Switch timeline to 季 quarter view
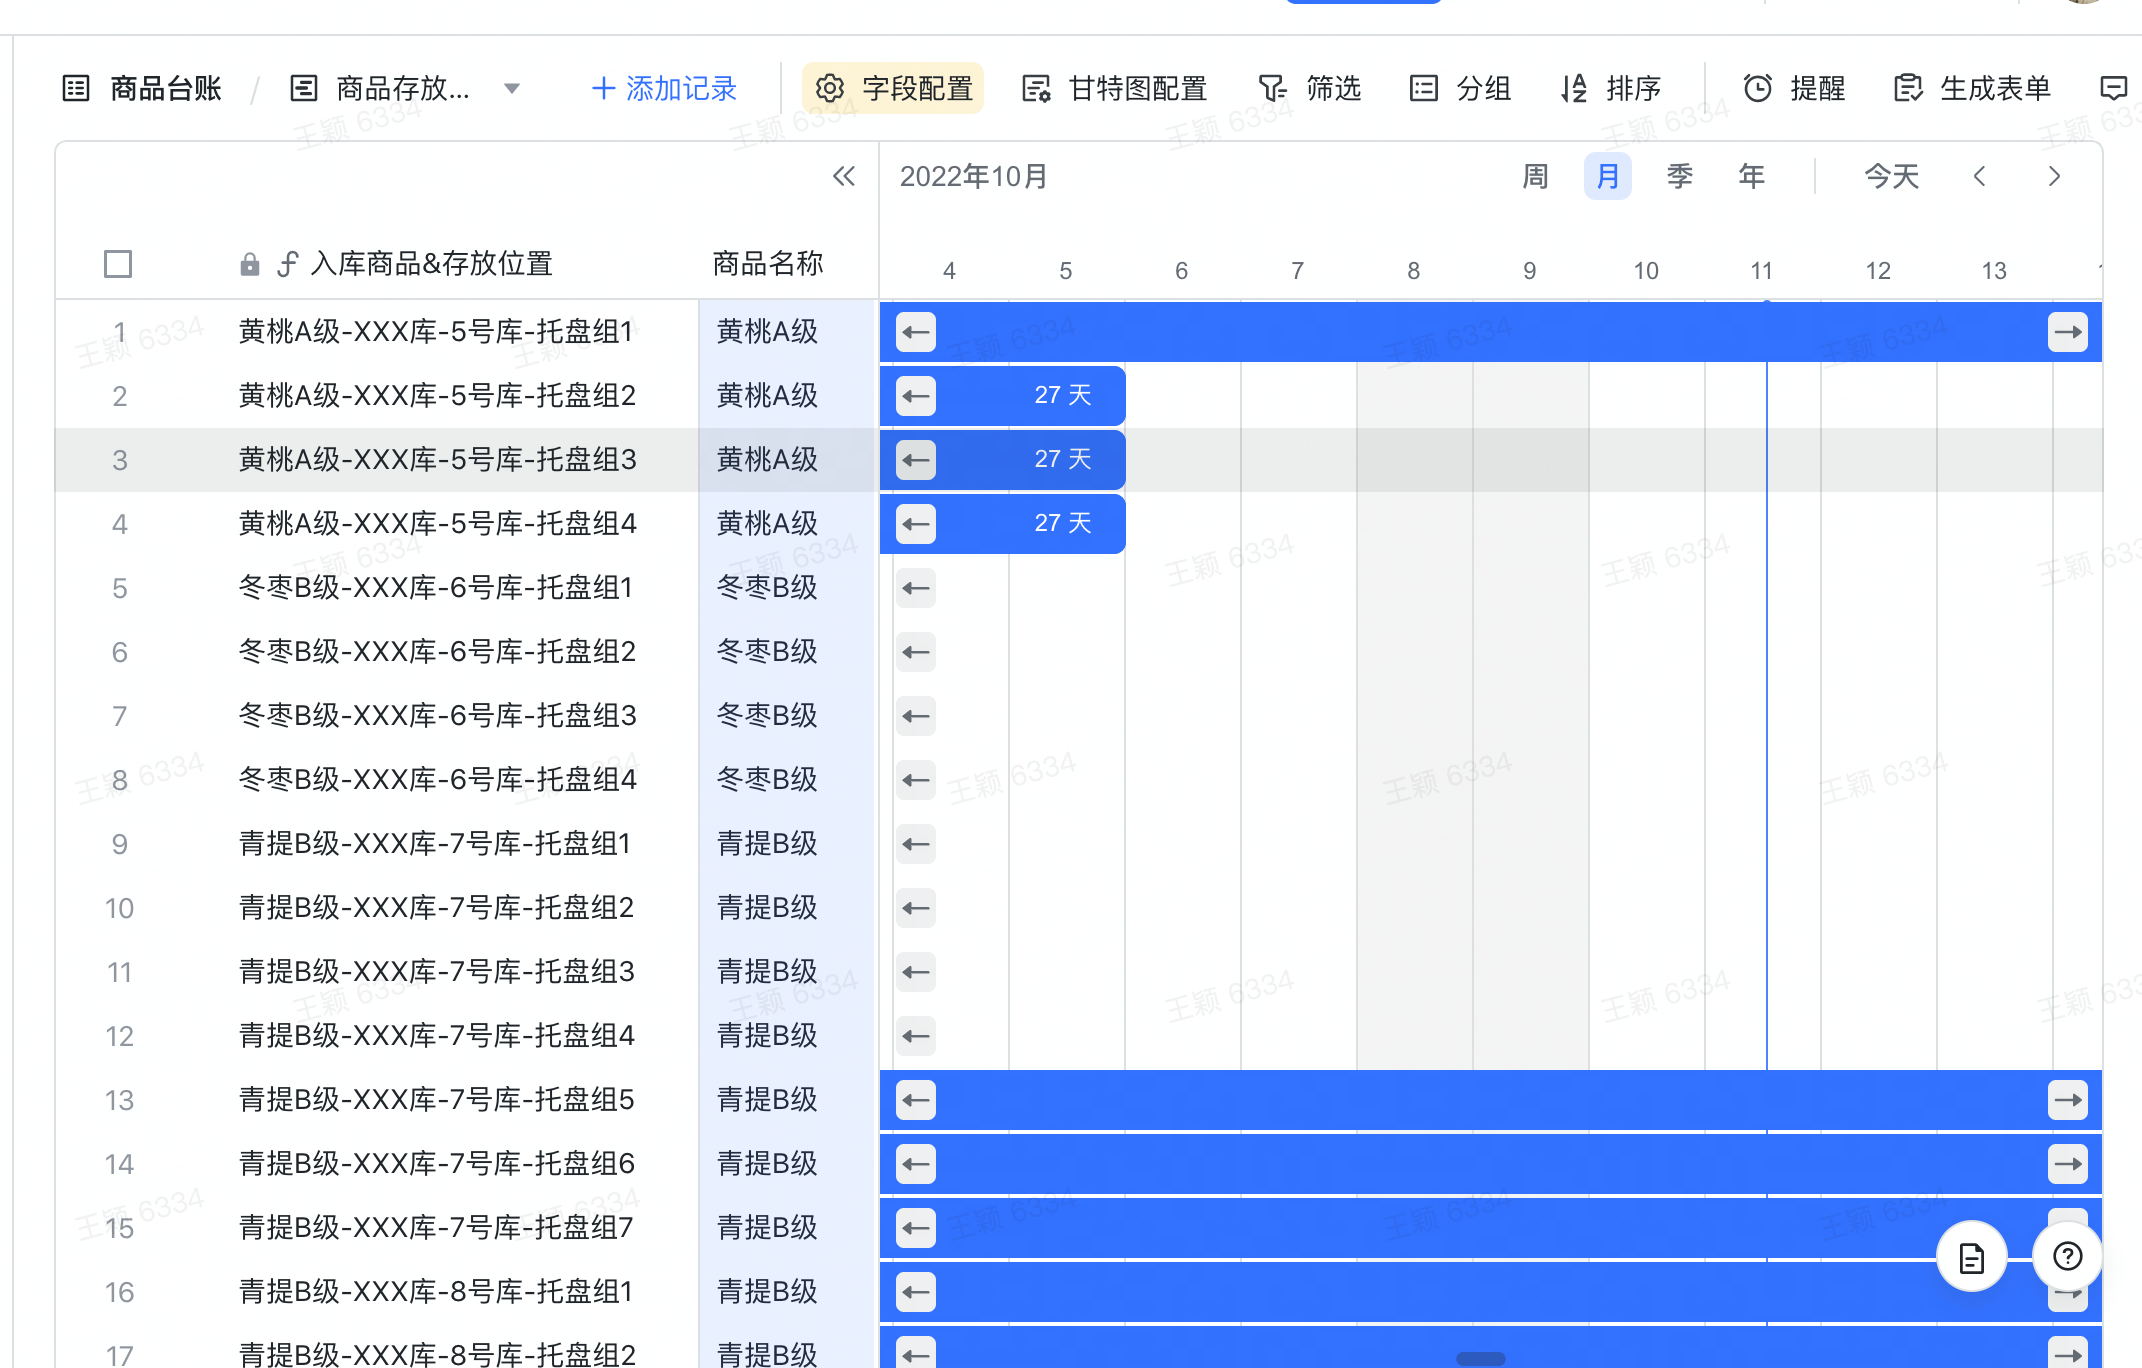The width and height of the screenshot is (2142, 1368). [1679, 177]
